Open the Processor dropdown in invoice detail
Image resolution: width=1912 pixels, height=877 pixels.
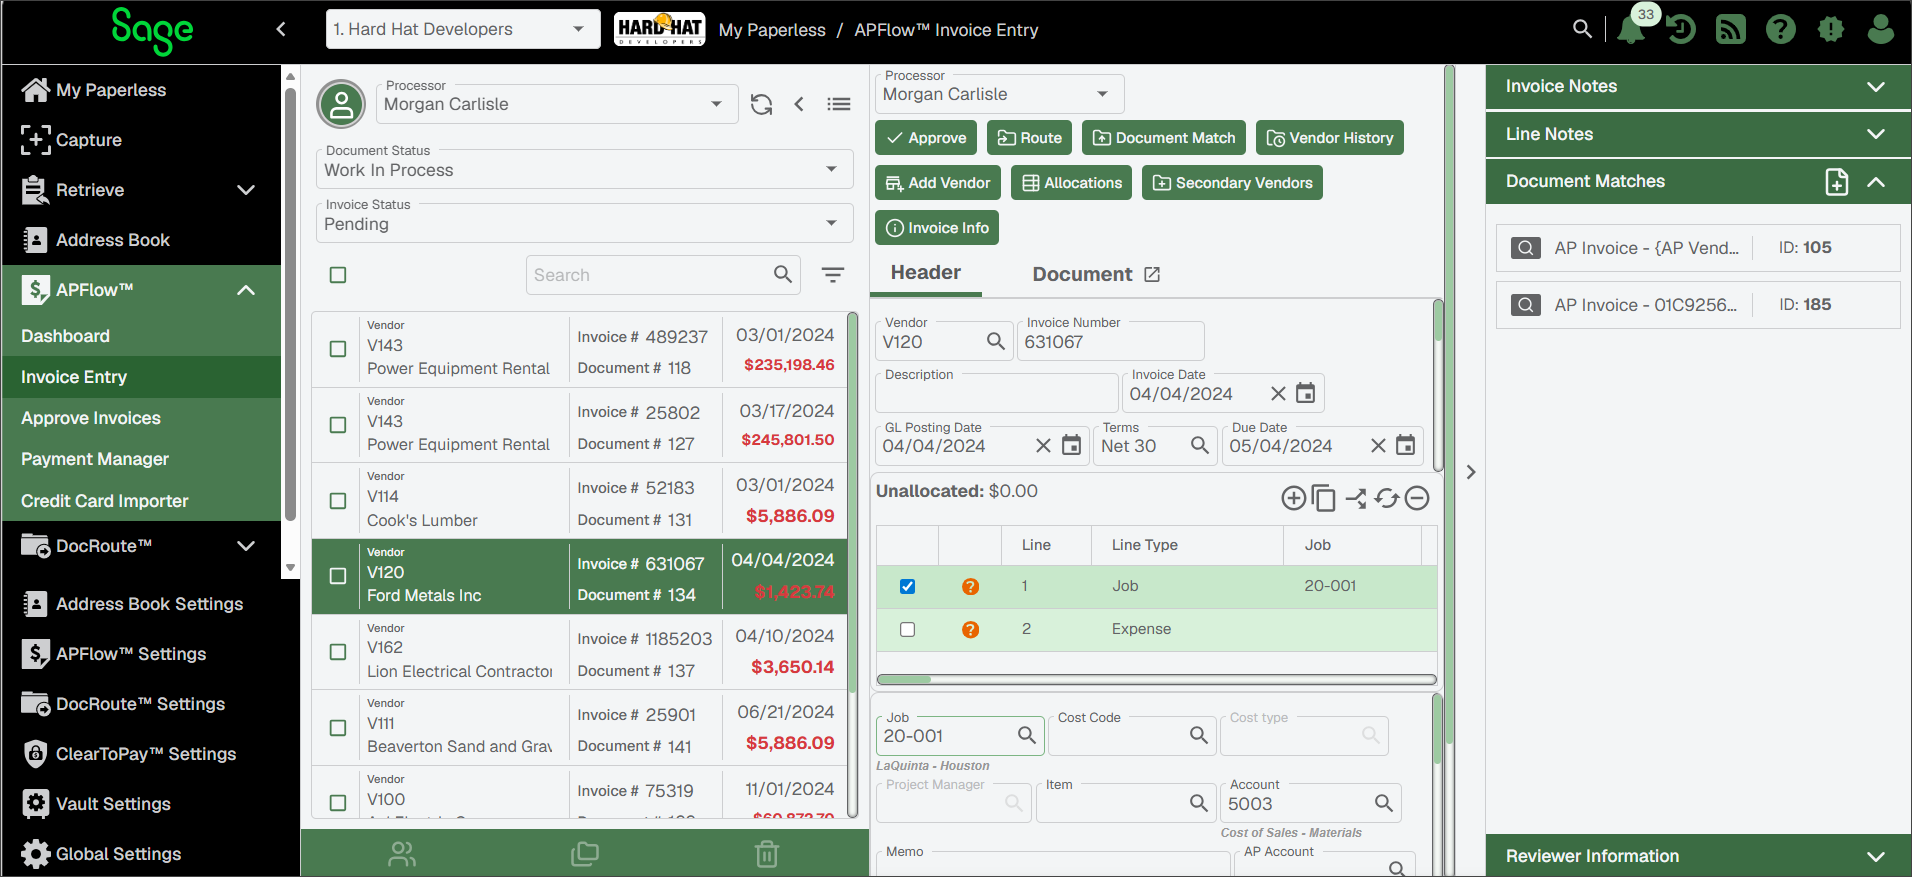pyautogui.click(x=999, y=94)
